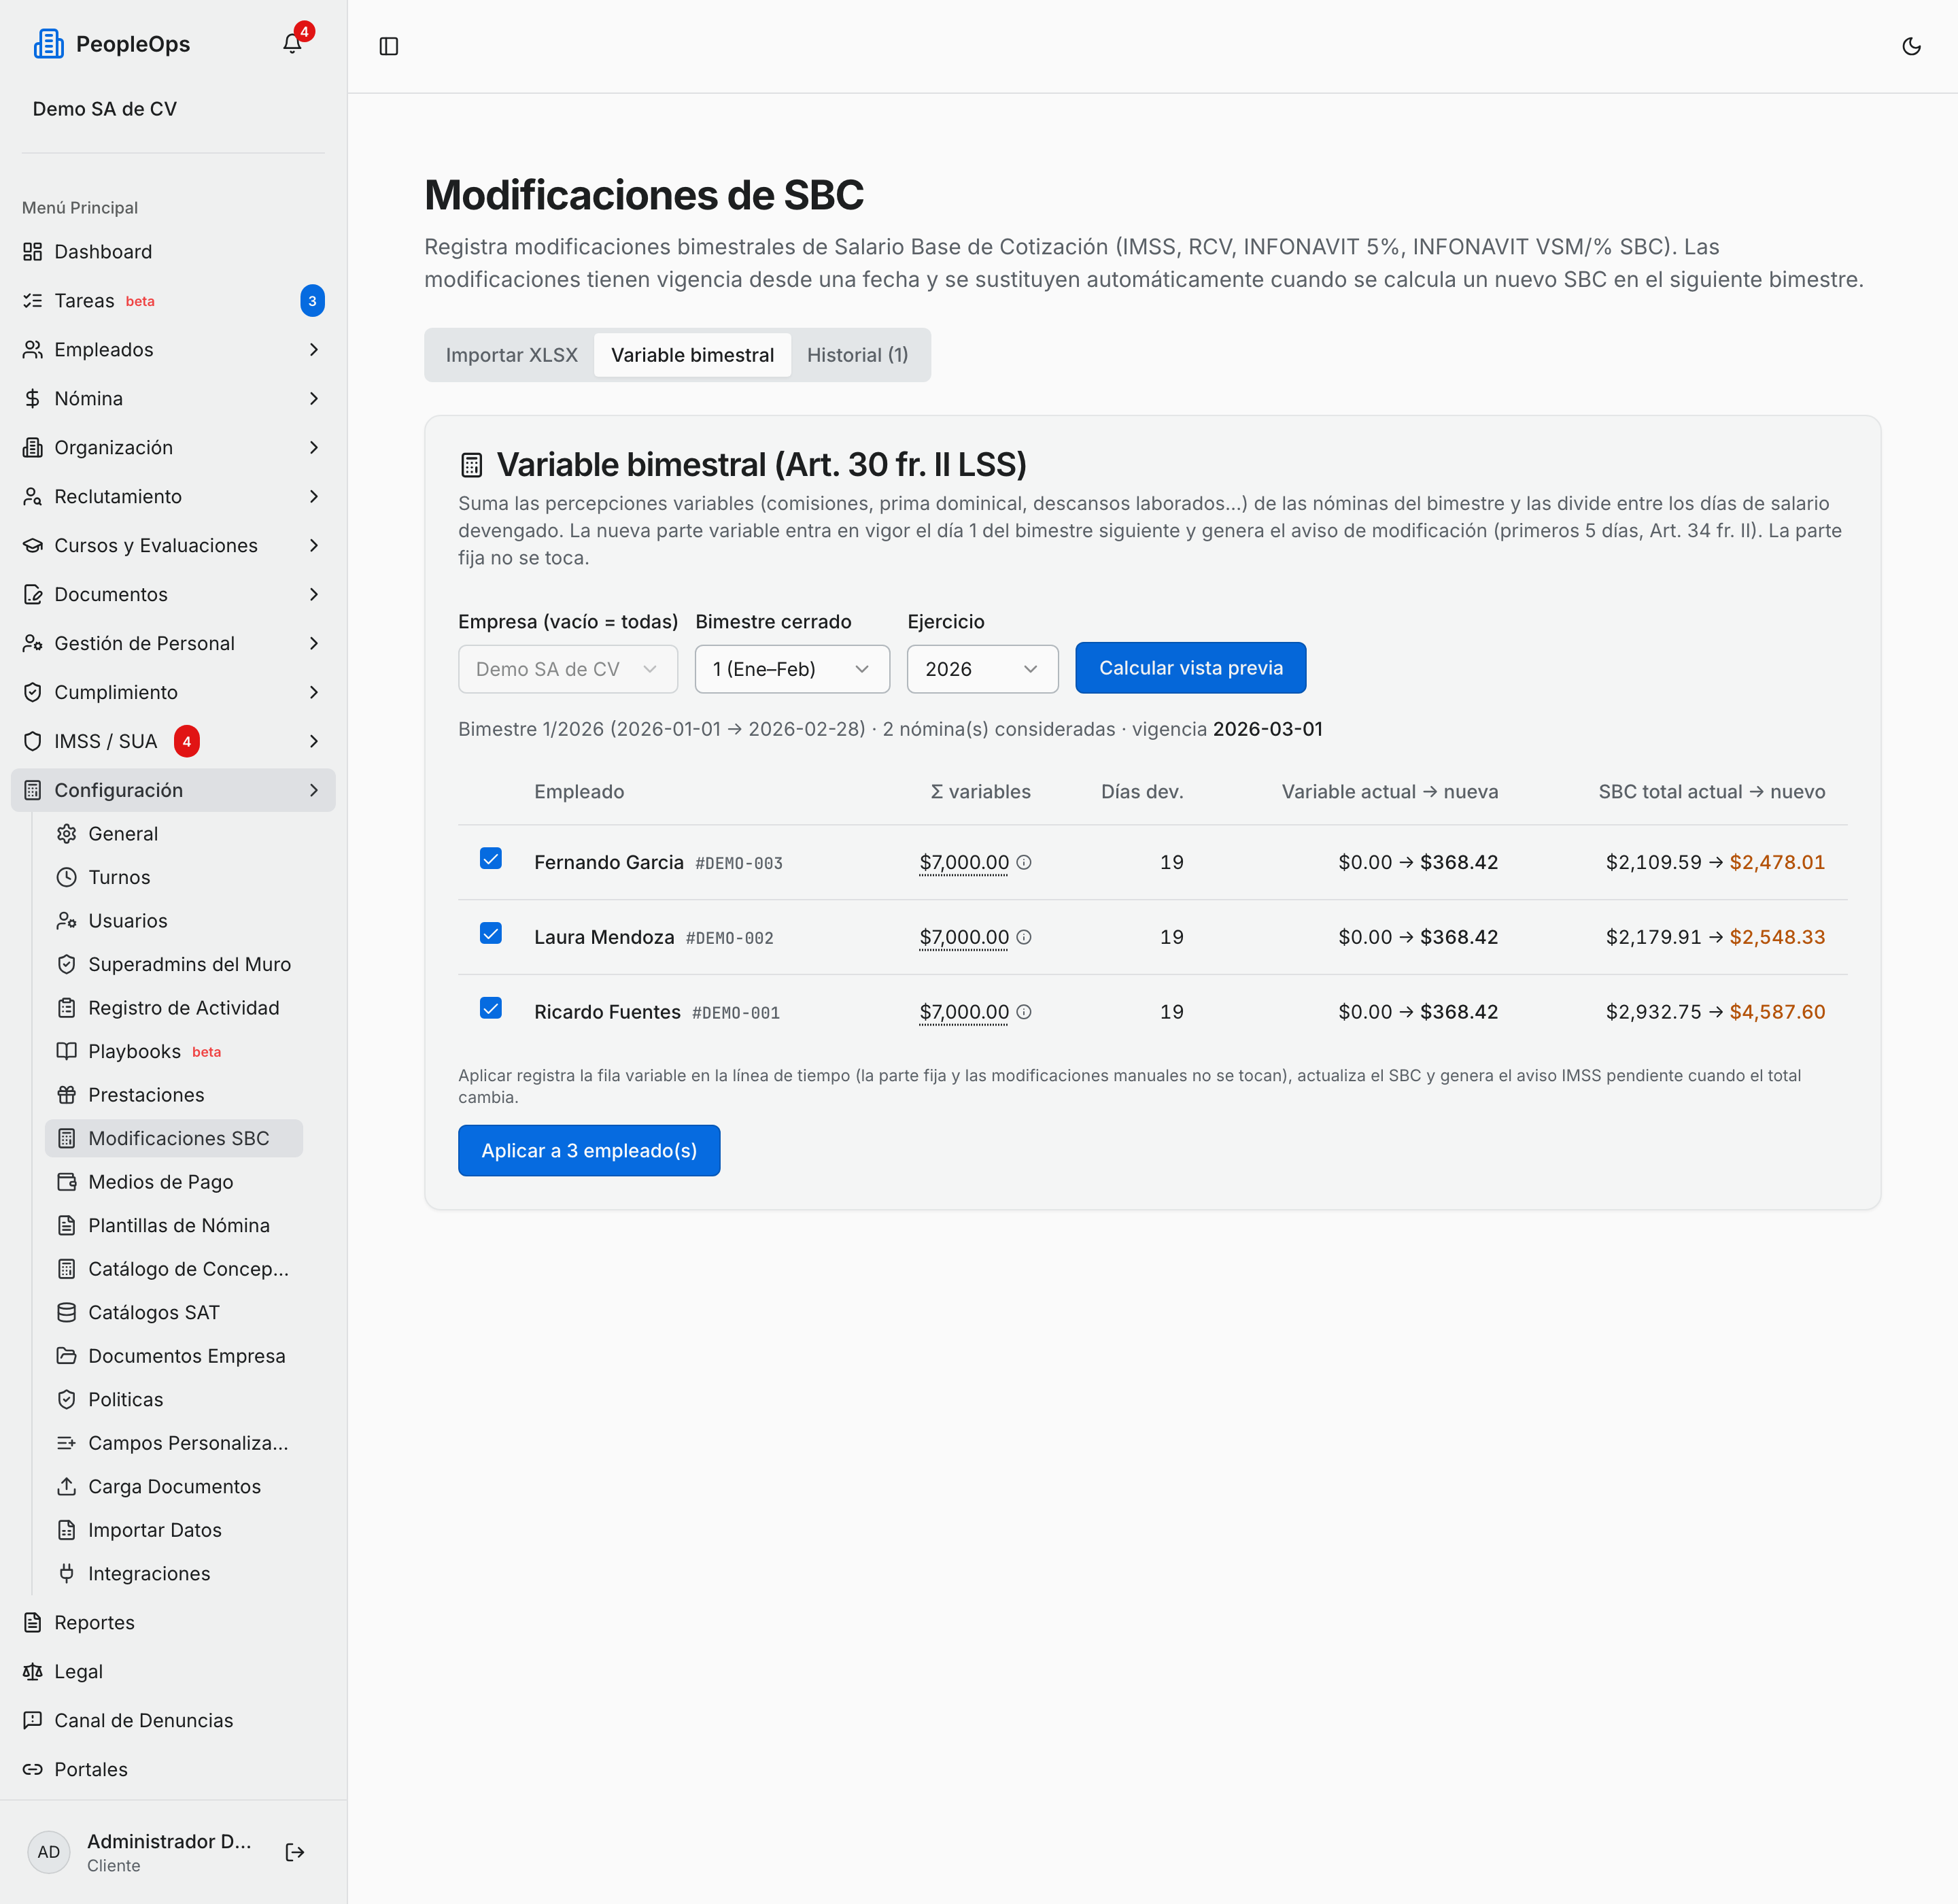Image resolution: width=1958 pixels, height=1904 pixels.
Task: Expand the Organización menu chevron
Action: coord(314,448)
